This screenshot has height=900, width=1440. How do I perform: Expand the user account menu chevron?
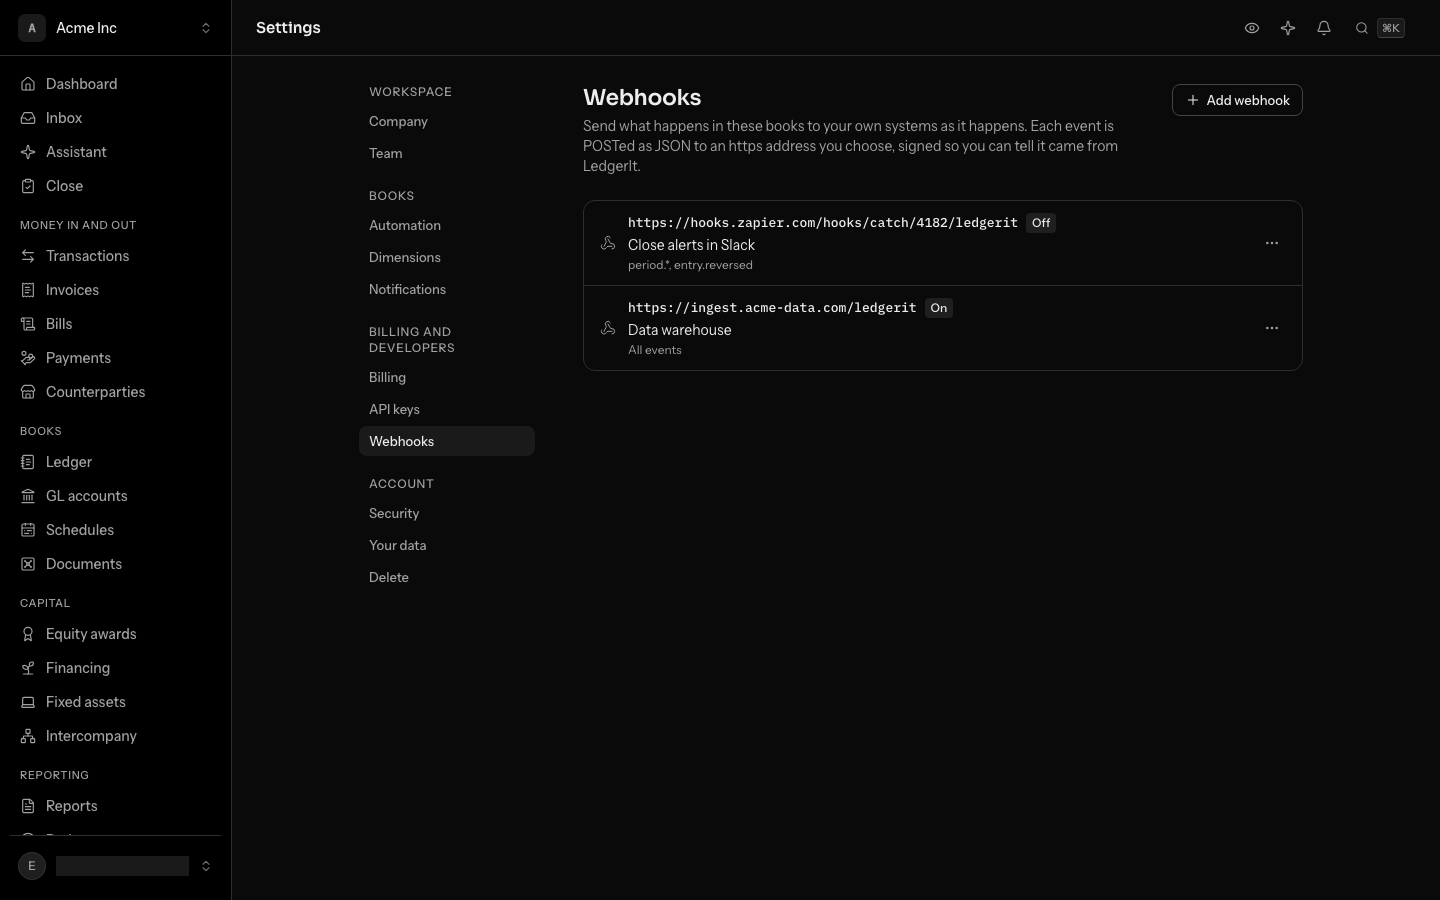[206, 866]
